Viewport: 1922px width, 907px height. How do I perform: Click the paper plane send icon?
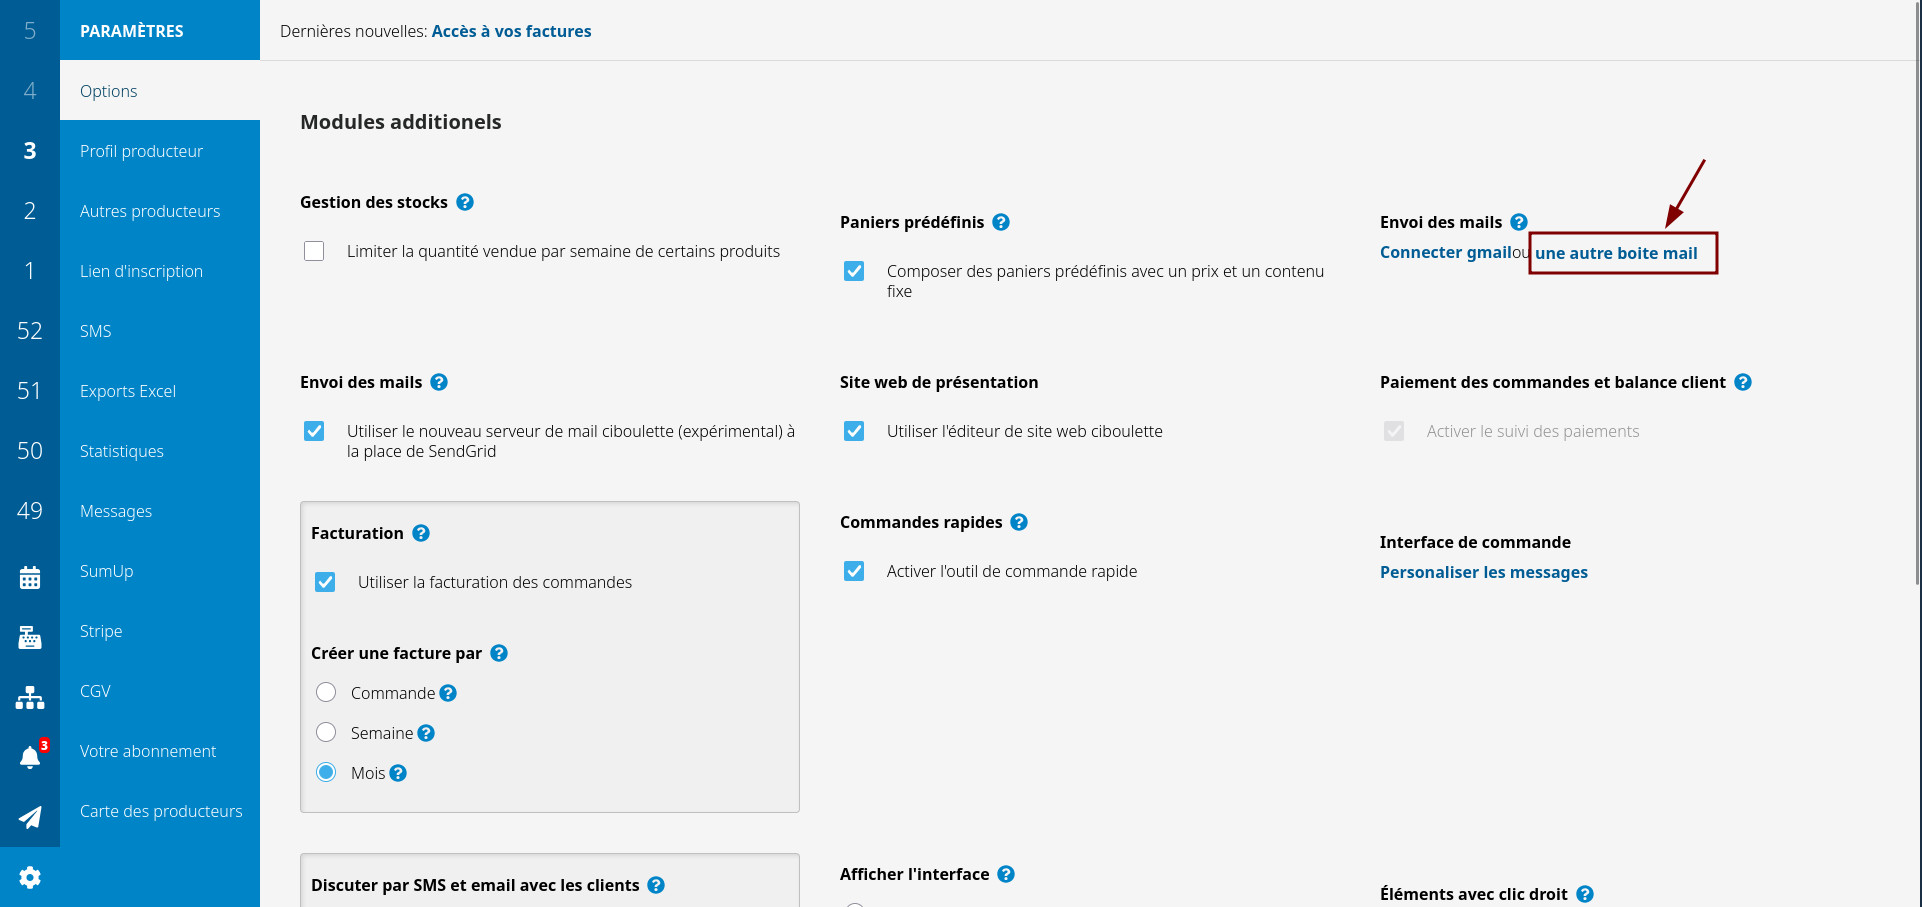point(30,817)
